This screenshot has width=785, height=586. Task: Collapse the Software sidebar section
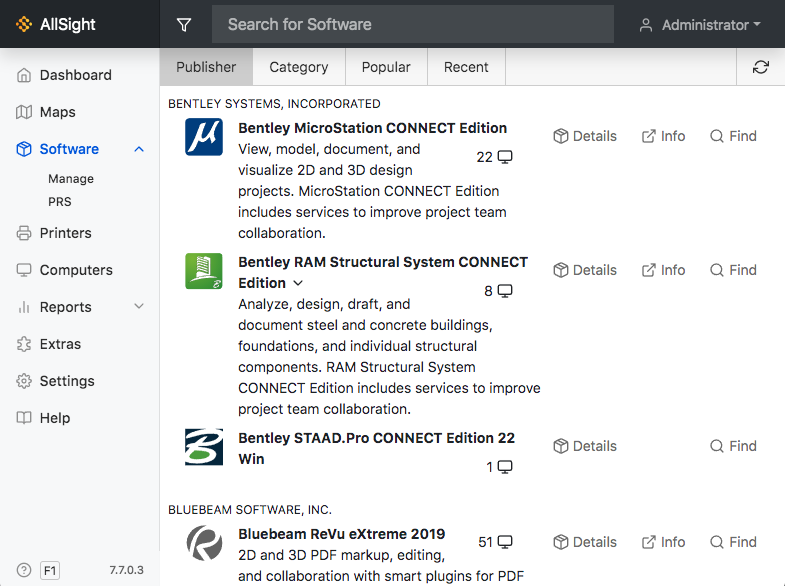coord(139,149)
